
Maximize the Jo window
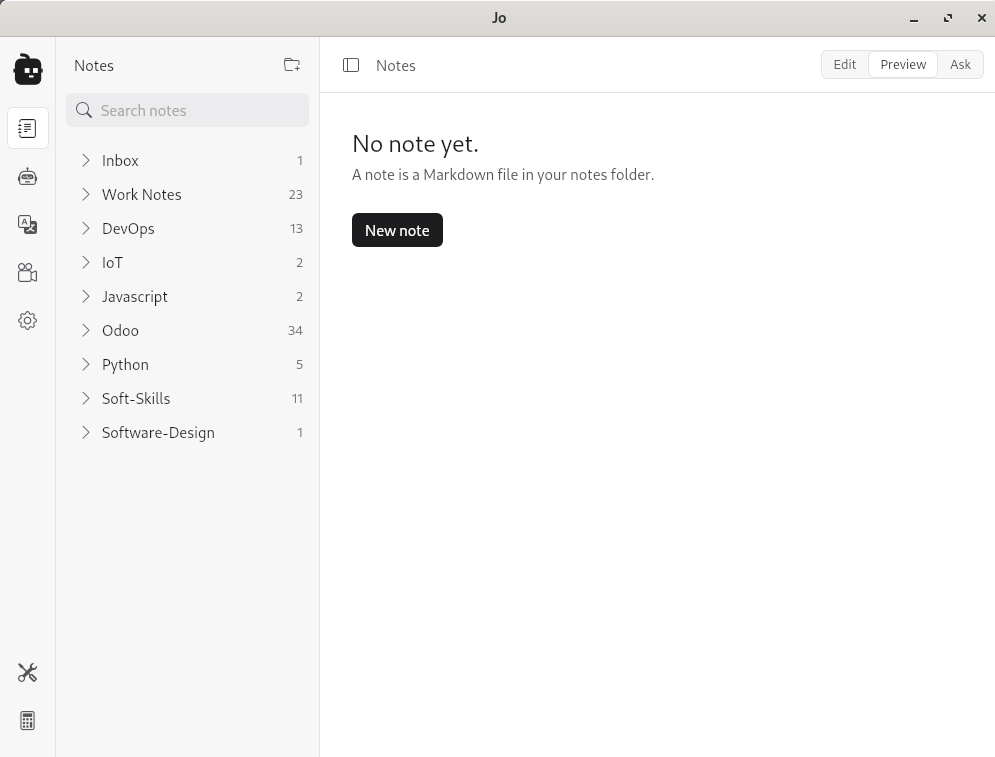point(947,18)
